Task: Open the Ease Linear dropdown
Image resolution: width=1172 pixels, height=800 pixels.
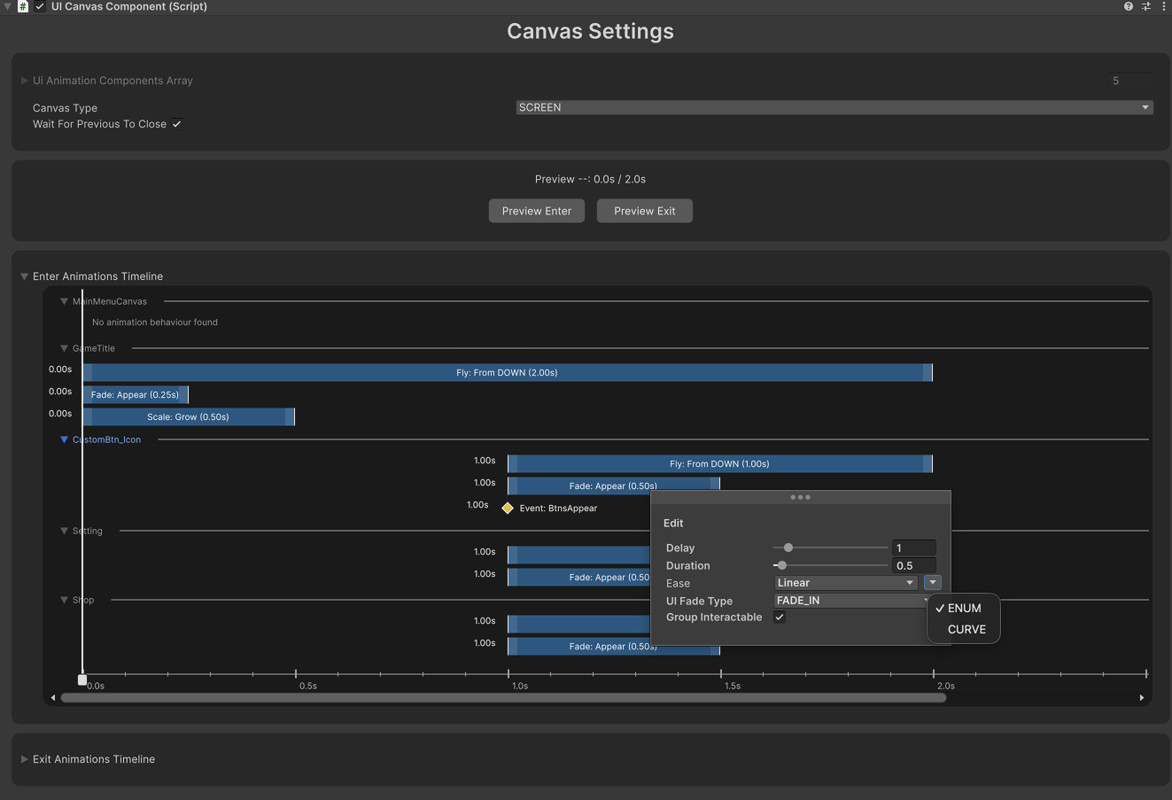Action: pos(845,583)
